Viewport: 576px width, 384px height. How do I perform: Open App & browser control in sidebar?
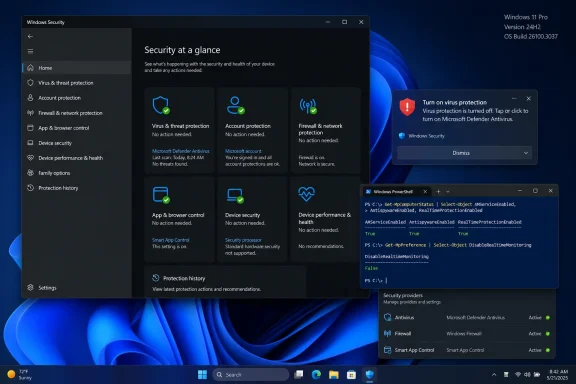tap(76, 128)
